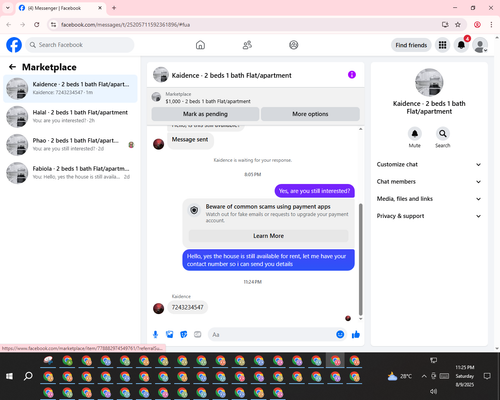
Task: Open Fabiola conversation in list
Action: click(70, 173)
